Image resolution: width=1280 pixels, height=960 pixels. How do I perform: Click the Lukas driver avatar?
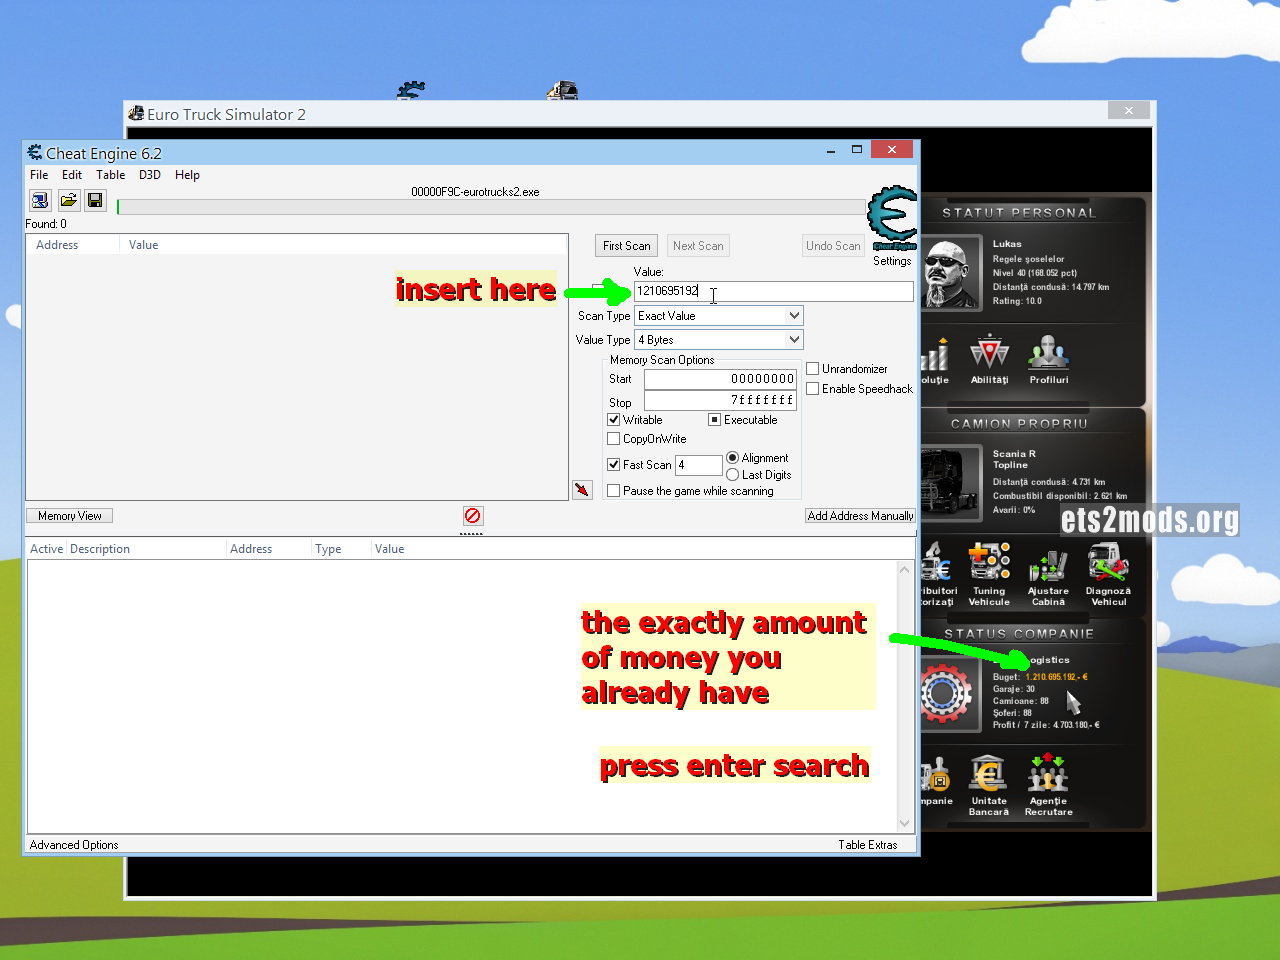tap(950, 274)
